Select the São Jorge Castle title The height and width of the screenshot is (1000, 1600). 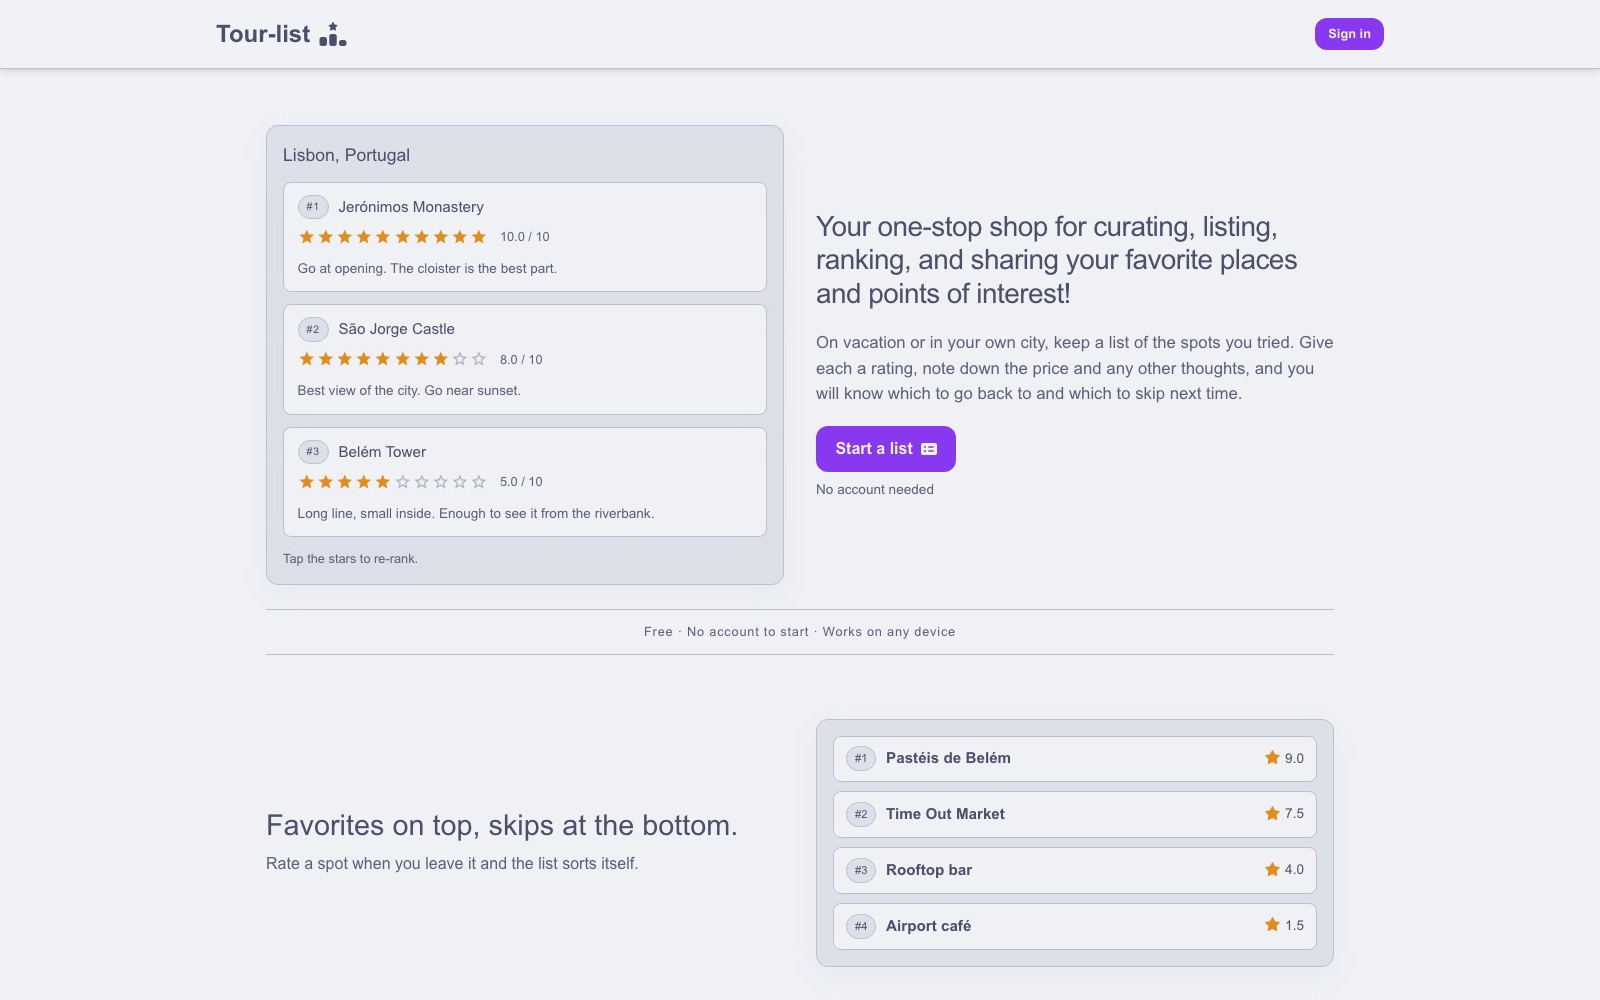click(396, 329)
